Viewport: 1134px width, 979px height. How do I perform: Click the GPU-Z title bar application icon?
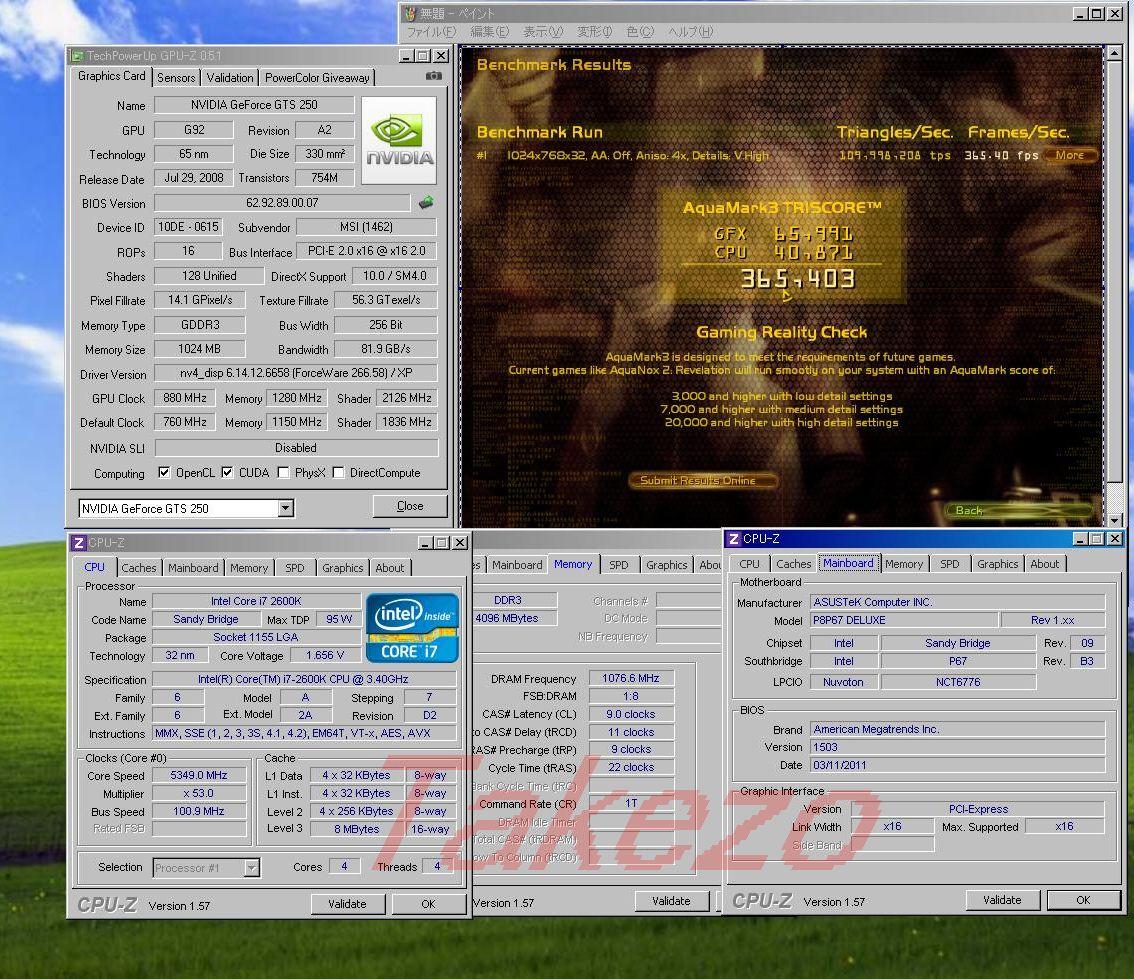[77, 56]
